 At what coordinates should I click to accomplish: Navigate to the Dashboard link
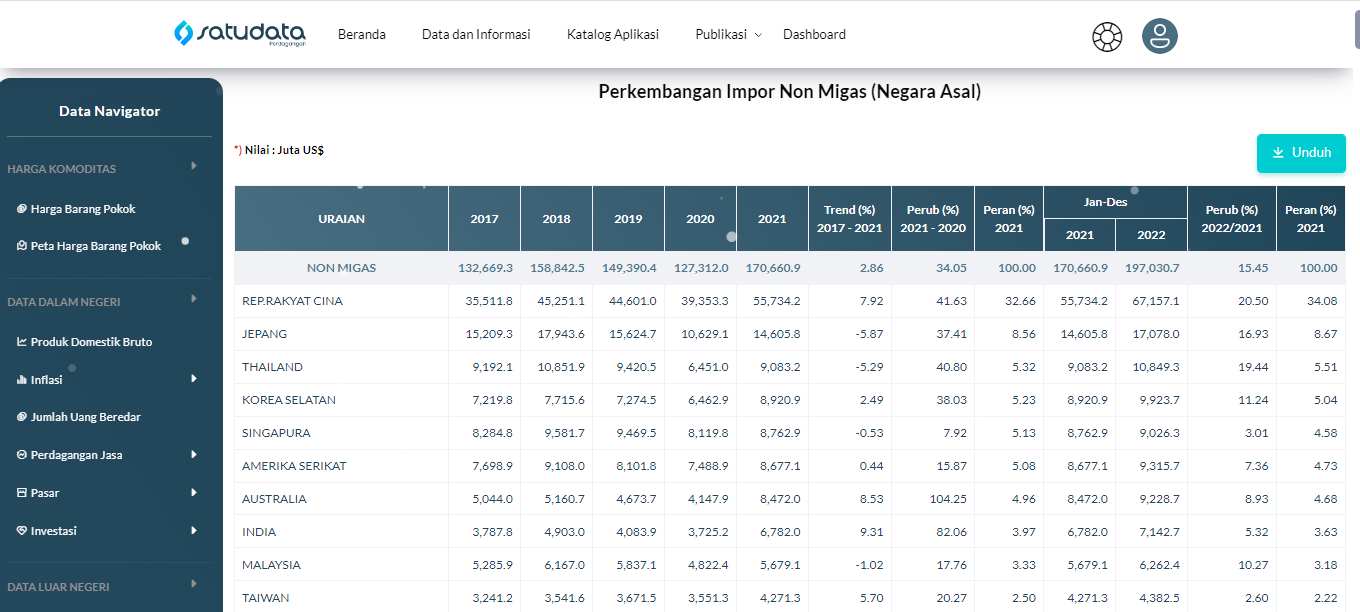point(814,34)
